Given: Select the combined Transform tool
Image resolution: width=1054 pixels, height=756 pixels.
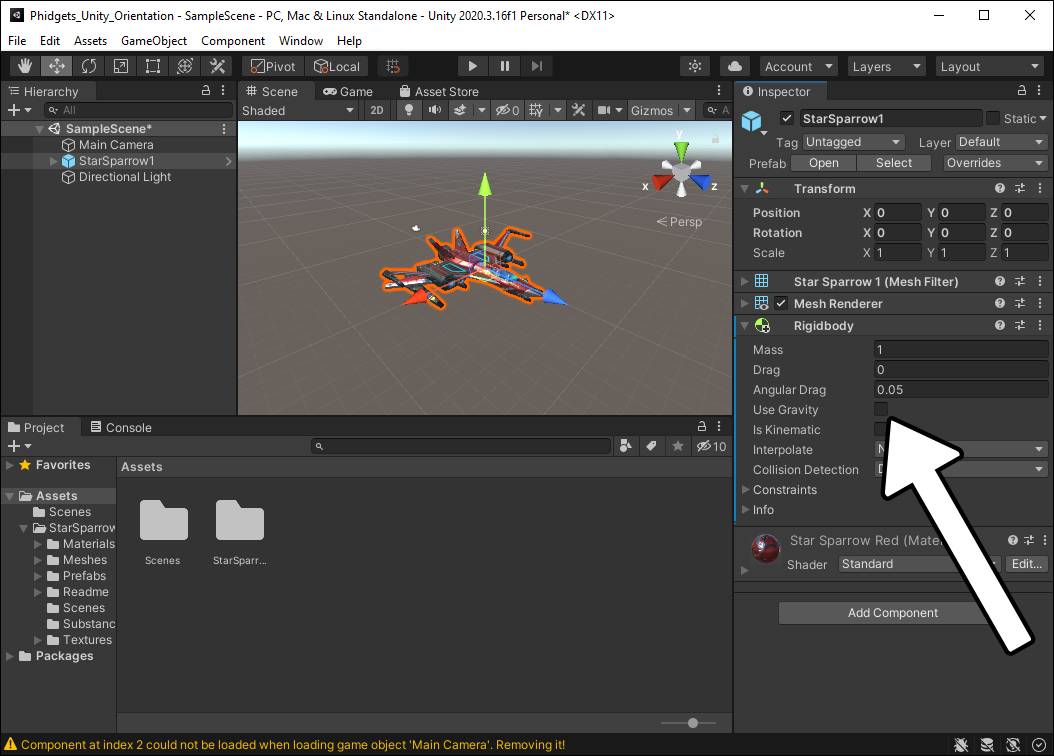Looking at the screenshot, I should (185, 66).
